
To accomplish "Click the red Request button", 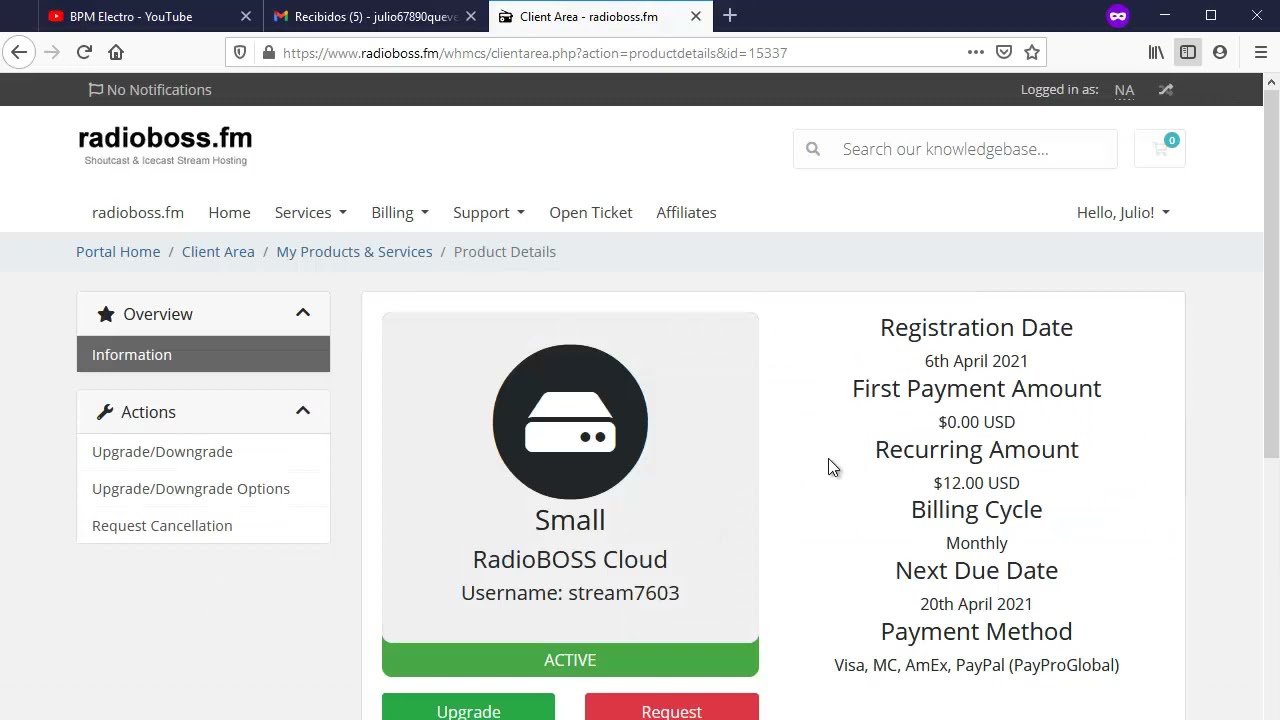I will click(672, 707).
